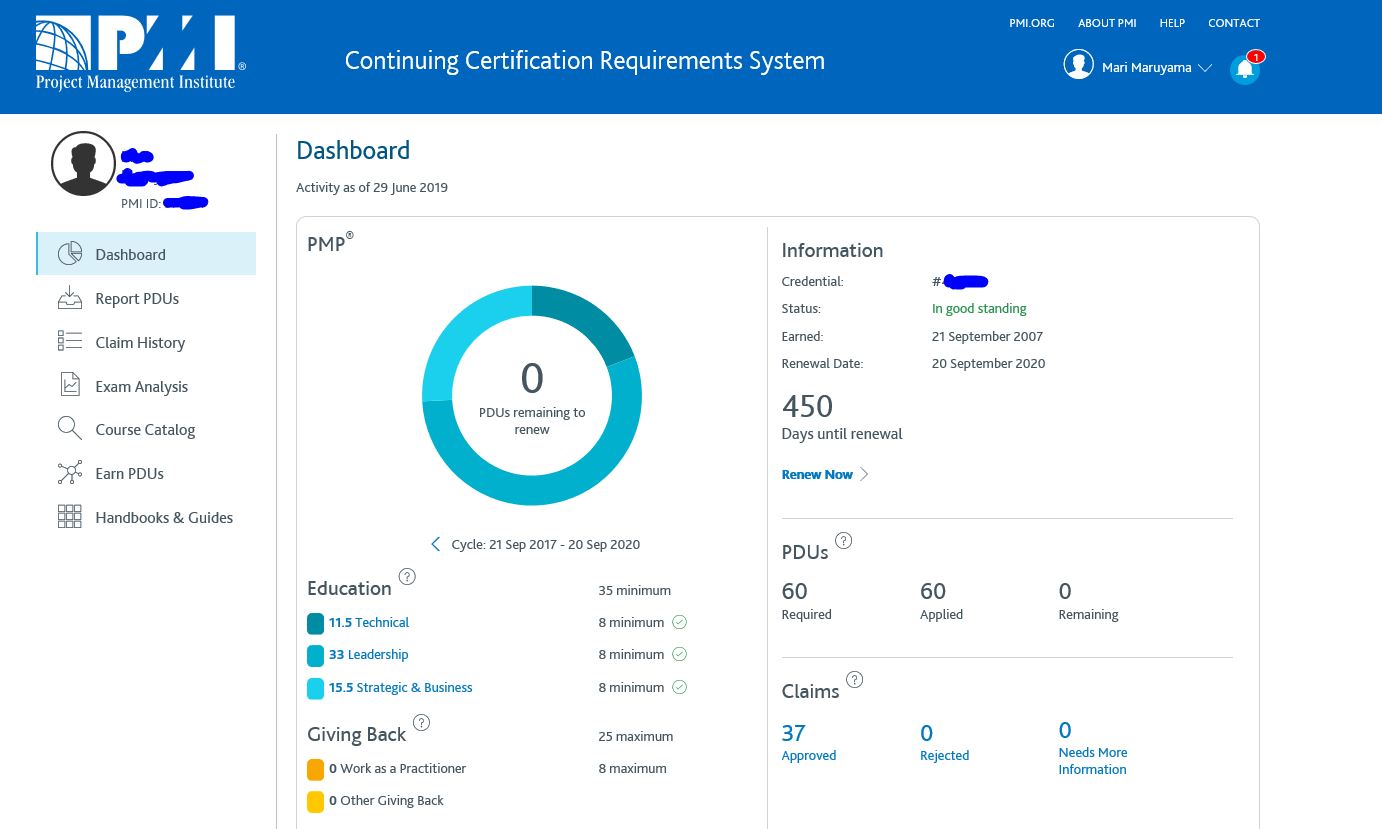Viewport: 1382px width, 829px height.
Task: Click the Earn PDUs network icon
Action: [70, 473]
